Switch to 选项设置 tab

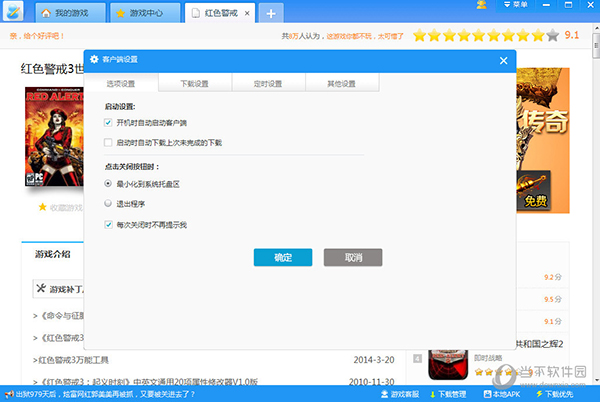point(121,83)
